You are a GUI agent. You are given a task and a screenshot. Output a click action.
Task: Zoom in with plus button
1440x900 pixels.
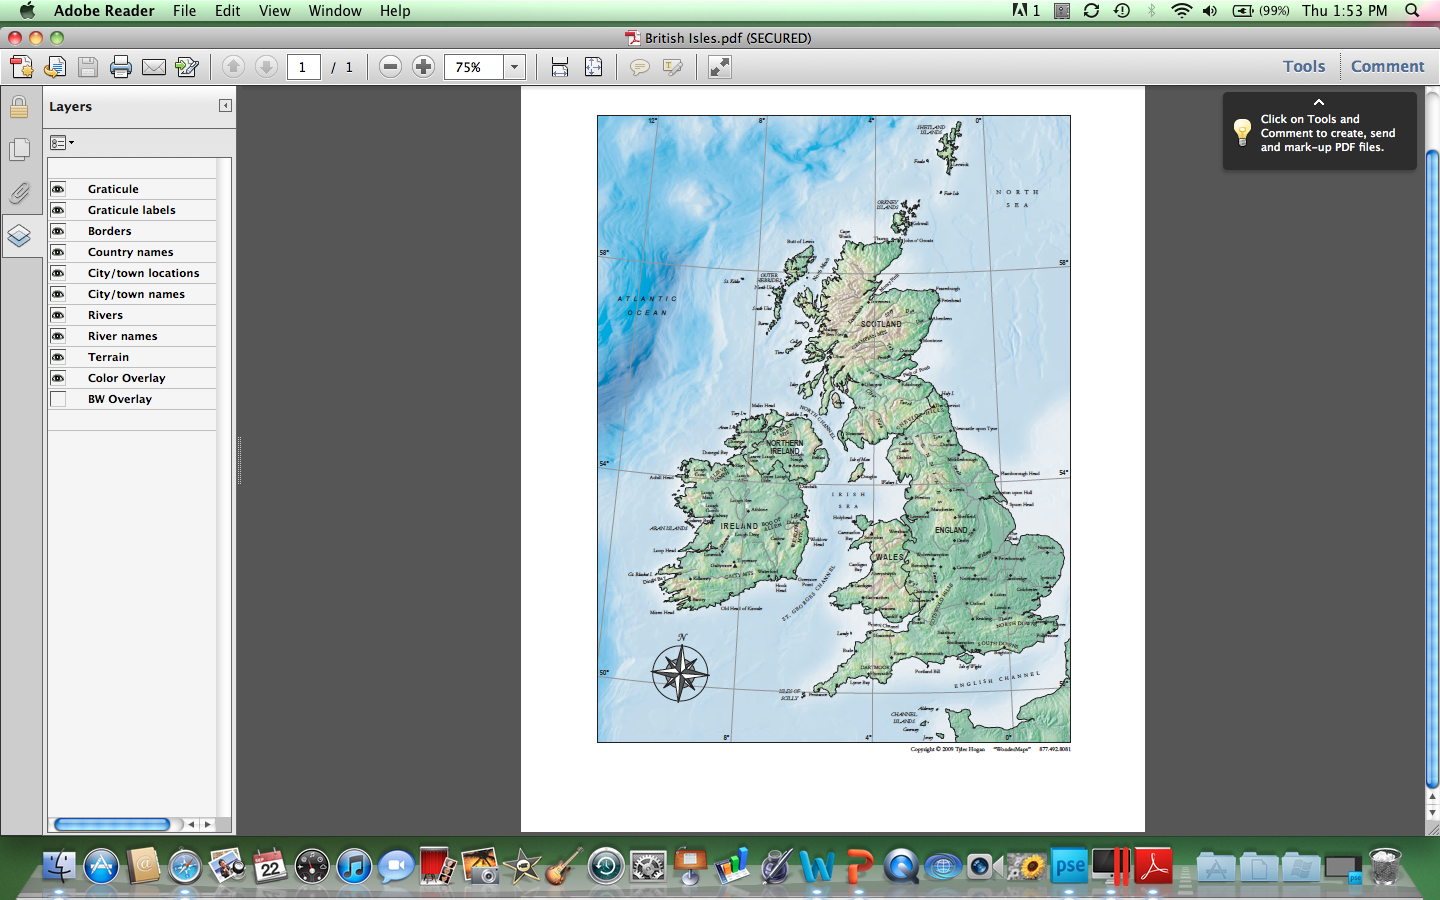[x=424, y=67]
